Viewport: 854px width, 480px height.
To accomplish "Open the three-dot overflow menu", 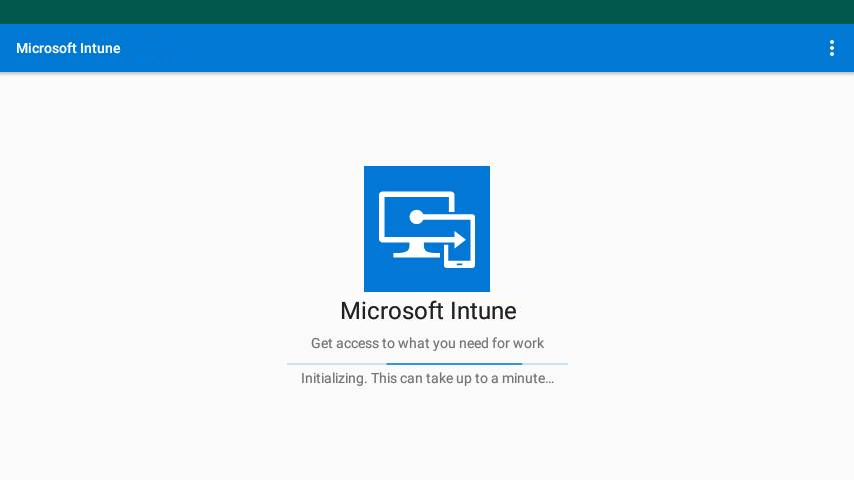I will [x=832, y=48].
